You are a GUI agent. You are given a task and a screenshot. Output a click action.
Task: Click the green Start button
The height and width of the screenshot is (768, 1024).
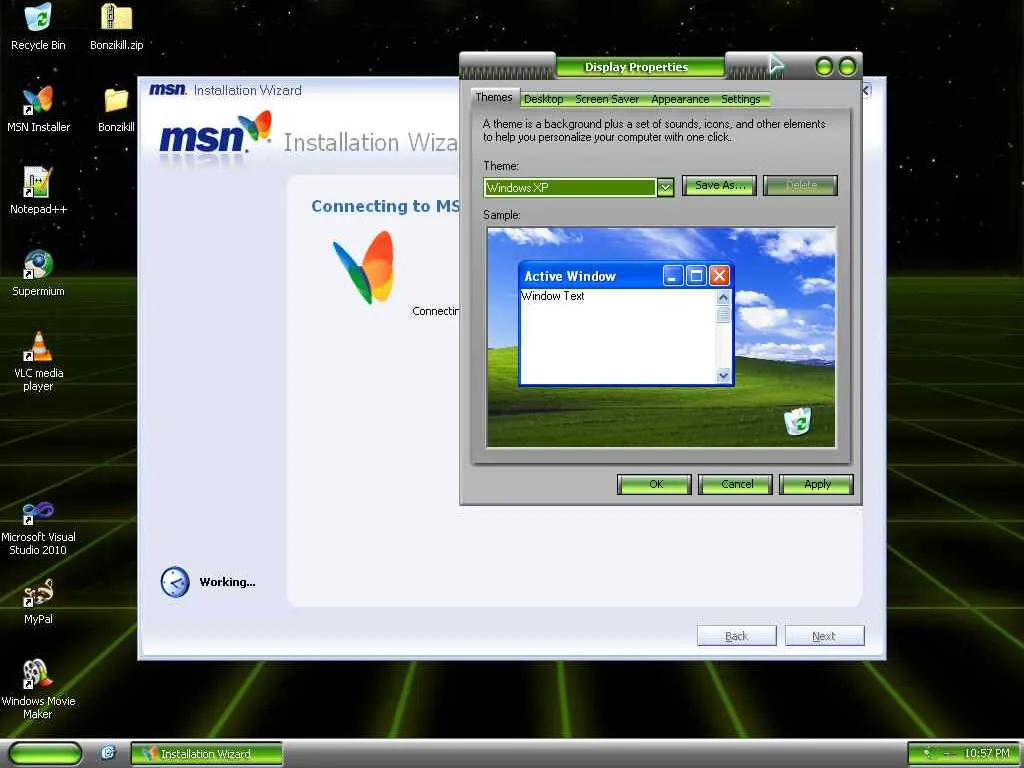44,753
